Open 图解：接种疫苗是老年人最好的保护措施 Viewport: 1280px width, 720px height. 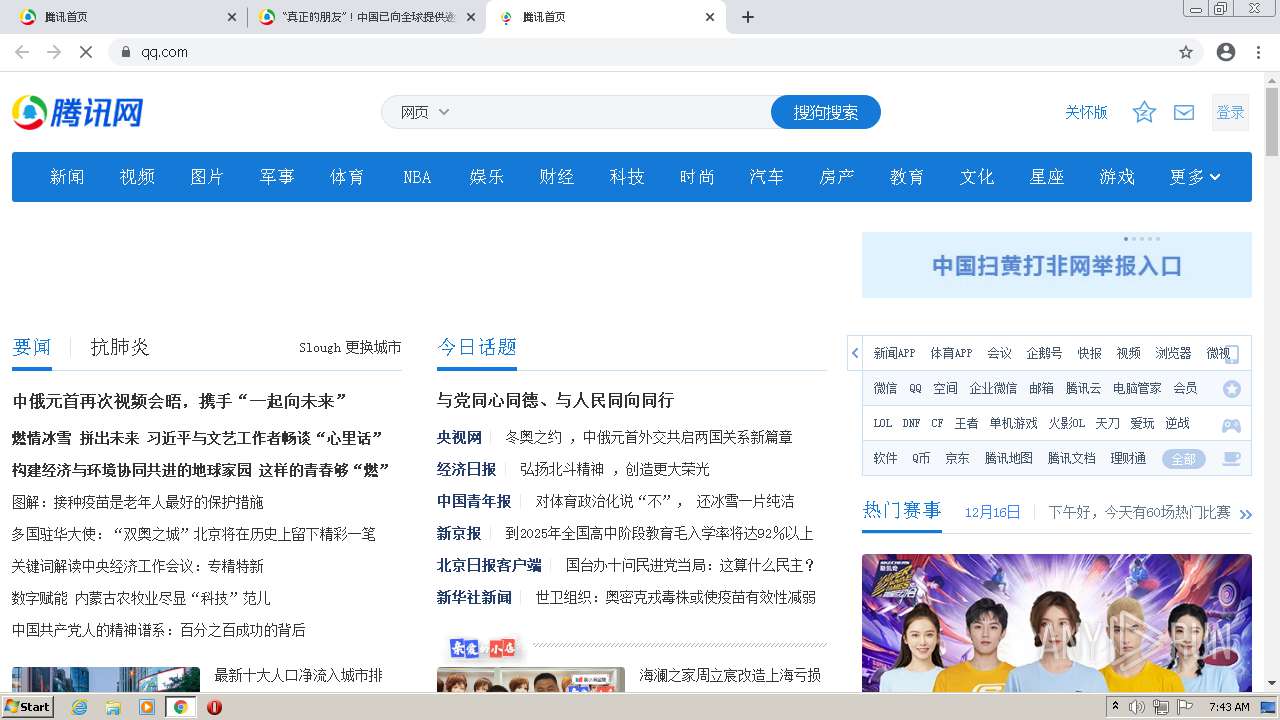pyautogui.click(x=138, y=502)
